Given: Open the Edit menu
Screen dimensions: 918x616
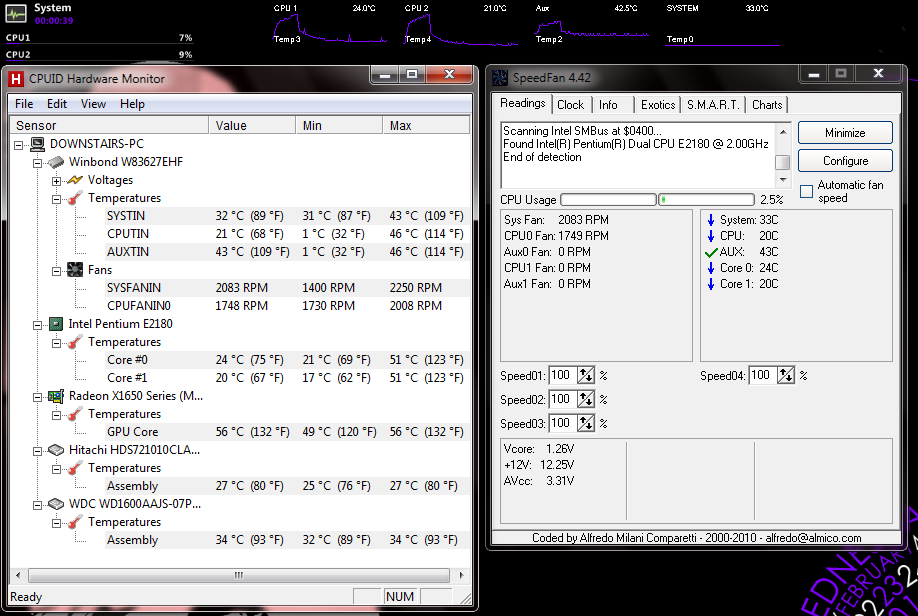Looking at the screenshot, I should tap(57, 104).
